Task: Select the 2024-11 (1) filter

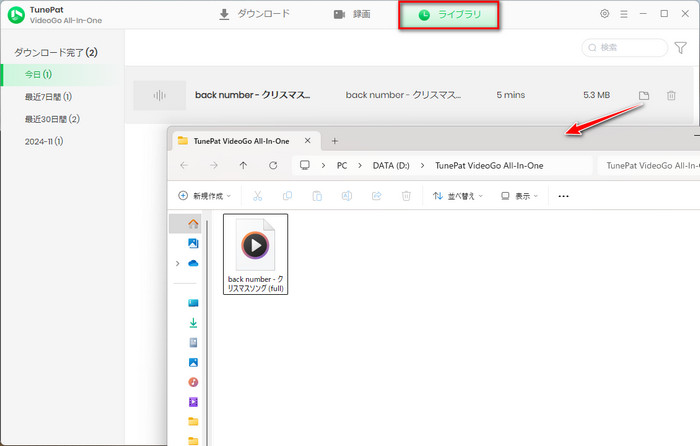Action: click(x=44, y=142)
